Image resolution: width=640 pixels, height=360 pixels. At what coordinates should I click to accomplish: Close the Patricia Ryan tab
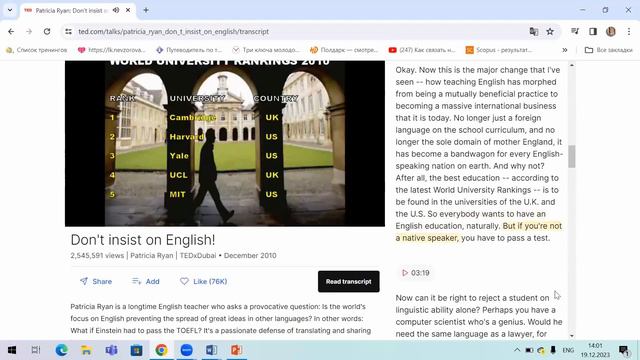[128, 10]
